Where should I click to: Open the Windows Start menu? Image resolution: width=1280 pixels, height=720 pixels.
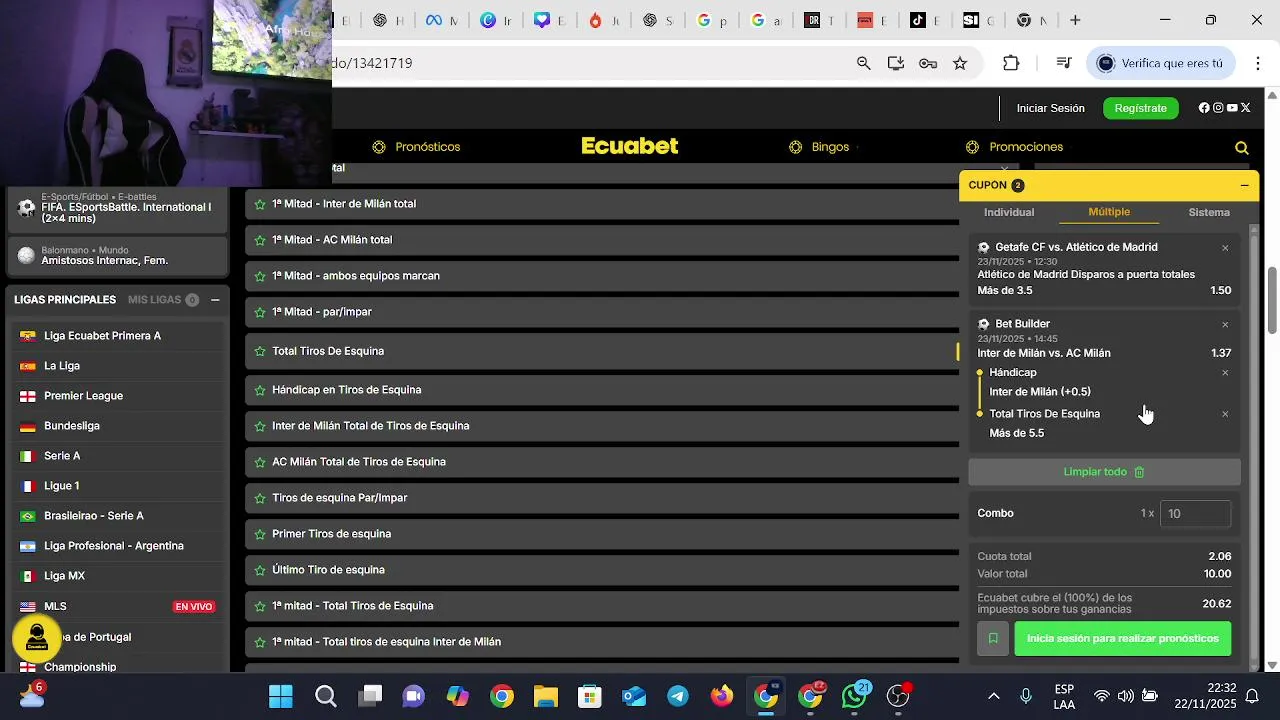pos(281,696)
